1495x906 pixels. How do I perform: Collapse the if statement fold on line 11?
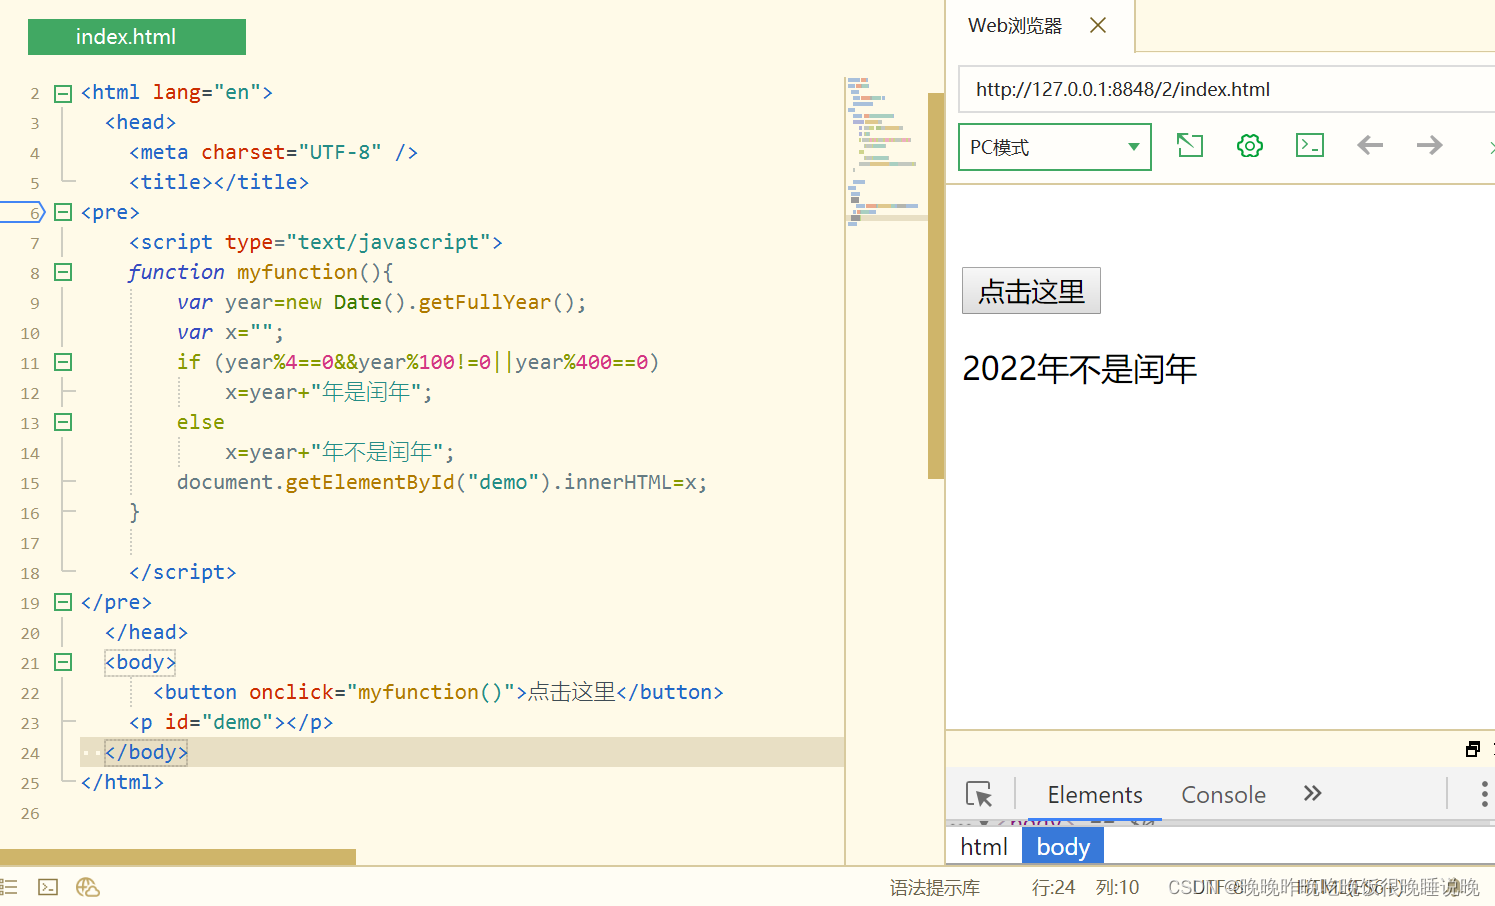click(x=63, y=362)
